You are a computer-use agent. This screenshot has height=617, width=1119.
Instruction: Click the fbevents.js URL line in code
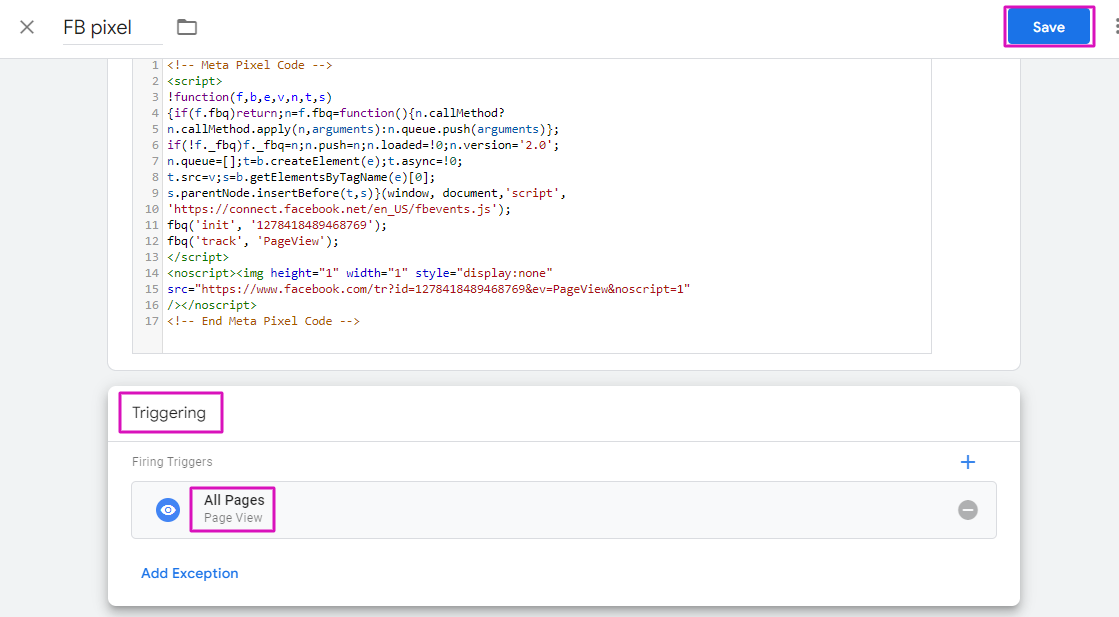coord(339,210)
